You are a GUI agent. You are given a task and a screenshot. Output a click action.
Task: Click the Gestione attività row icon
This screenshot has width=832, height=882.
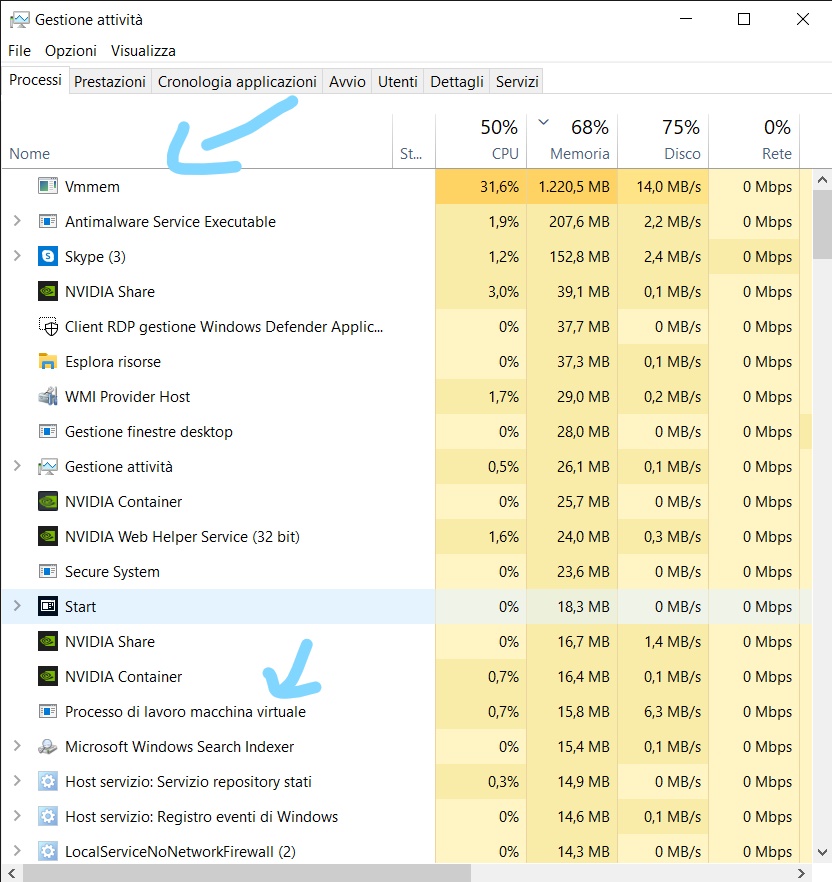[x=48, y=466]
